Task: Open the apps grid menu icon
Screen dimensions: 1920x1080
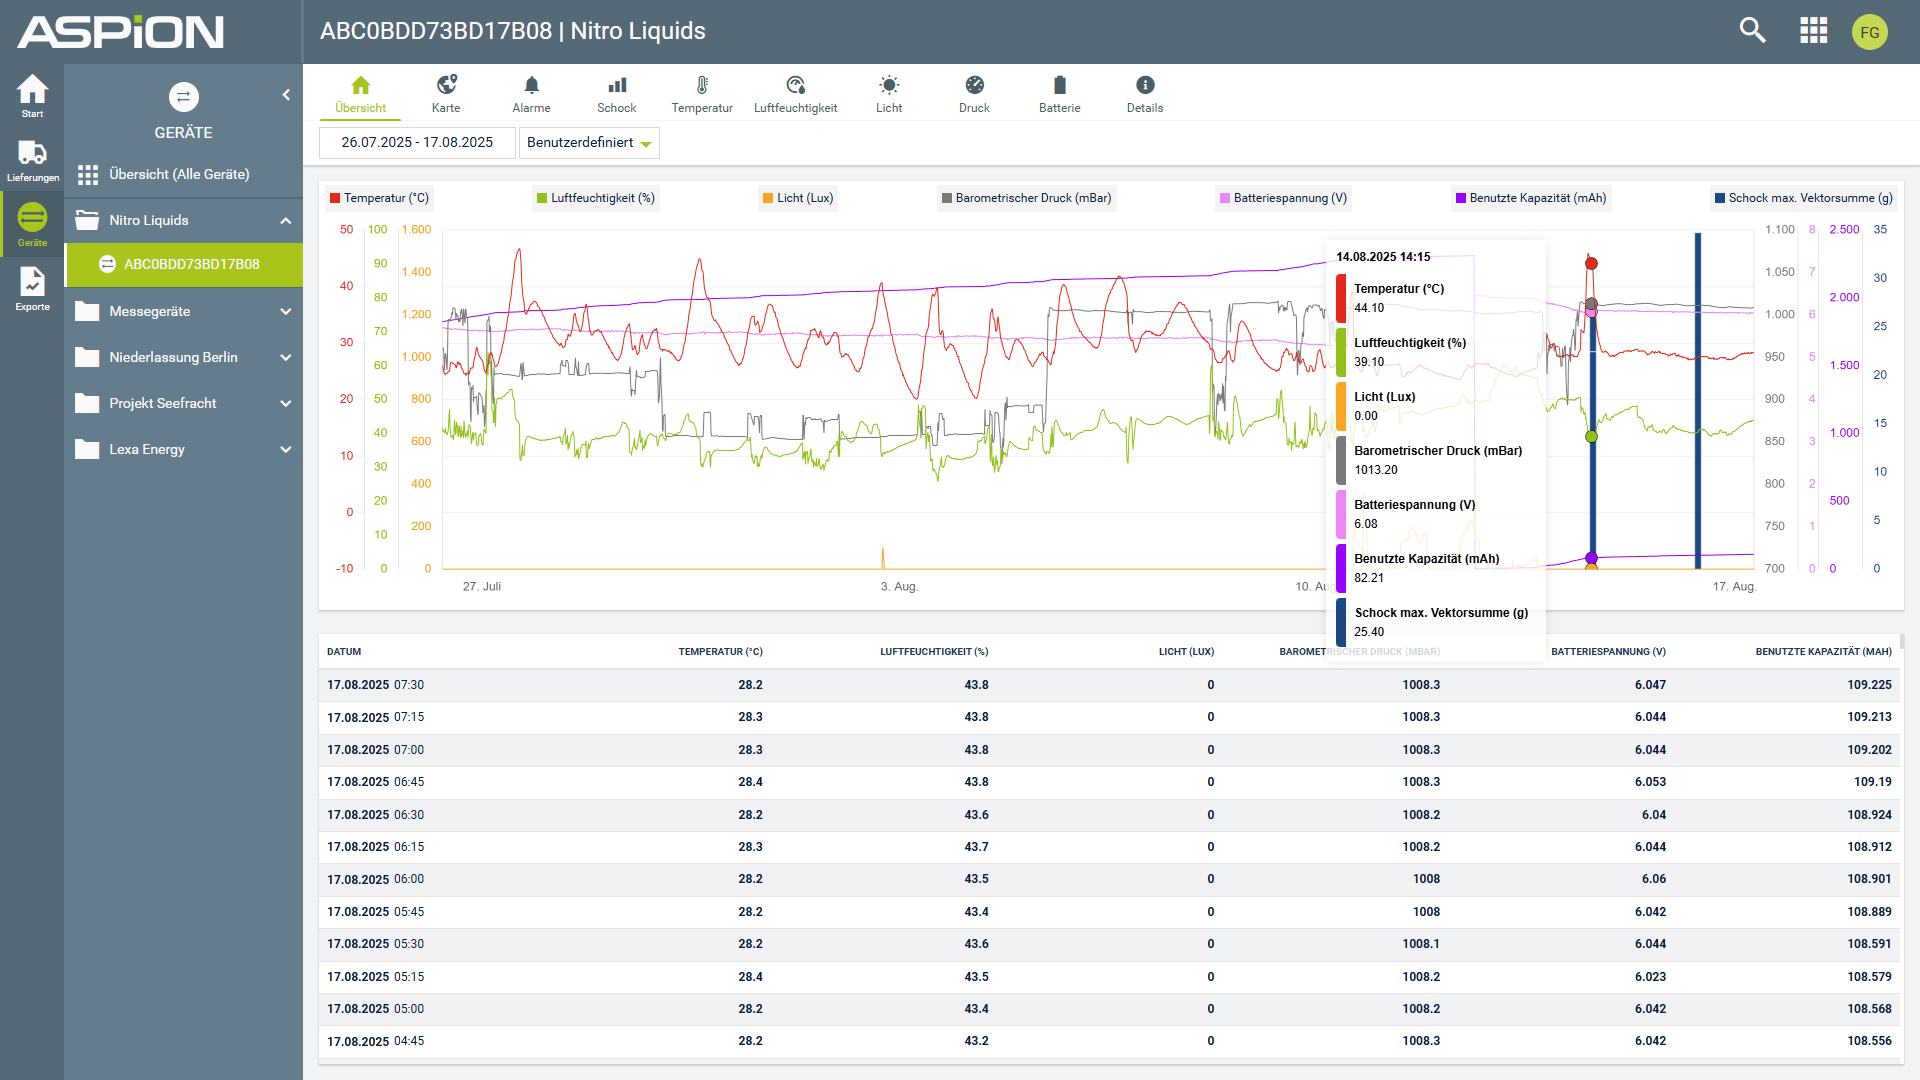Action: [1813, 31]
